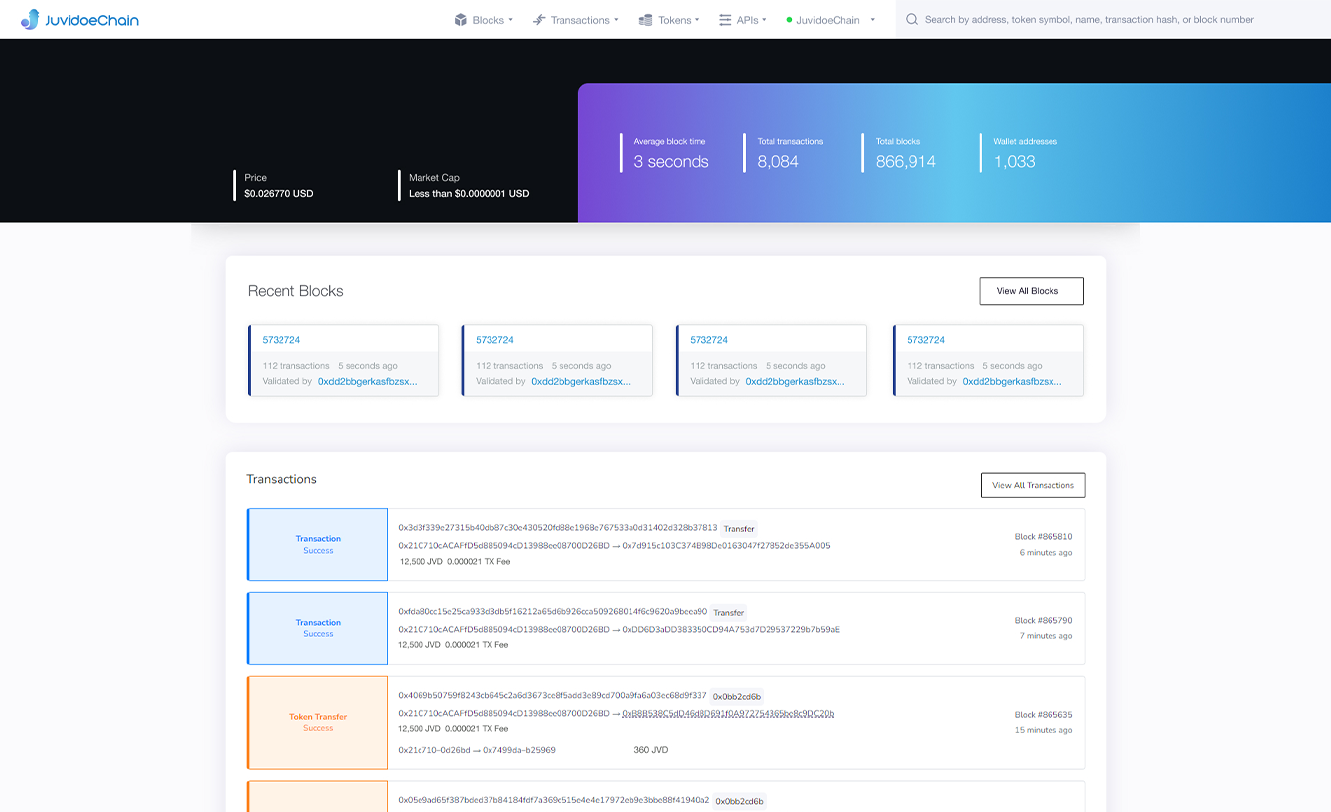Expand the Tokens dropdown arrow

(x=697, y=20)
